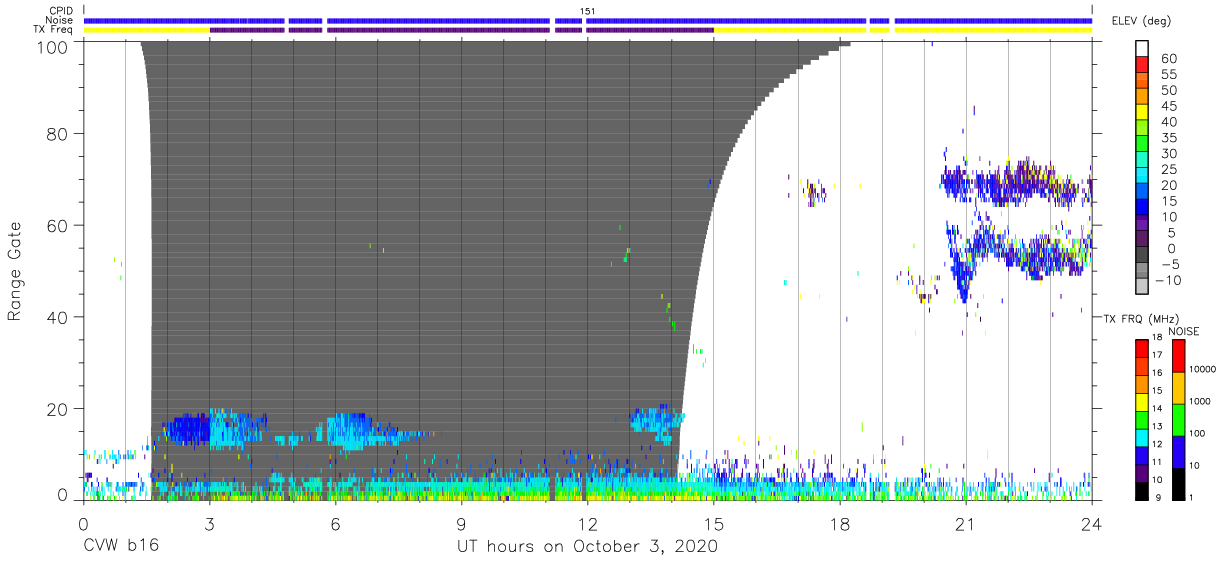Pick the orange segment of noise colorbar
This screenshot has width=1228, height=567.
pos(1179,387)
